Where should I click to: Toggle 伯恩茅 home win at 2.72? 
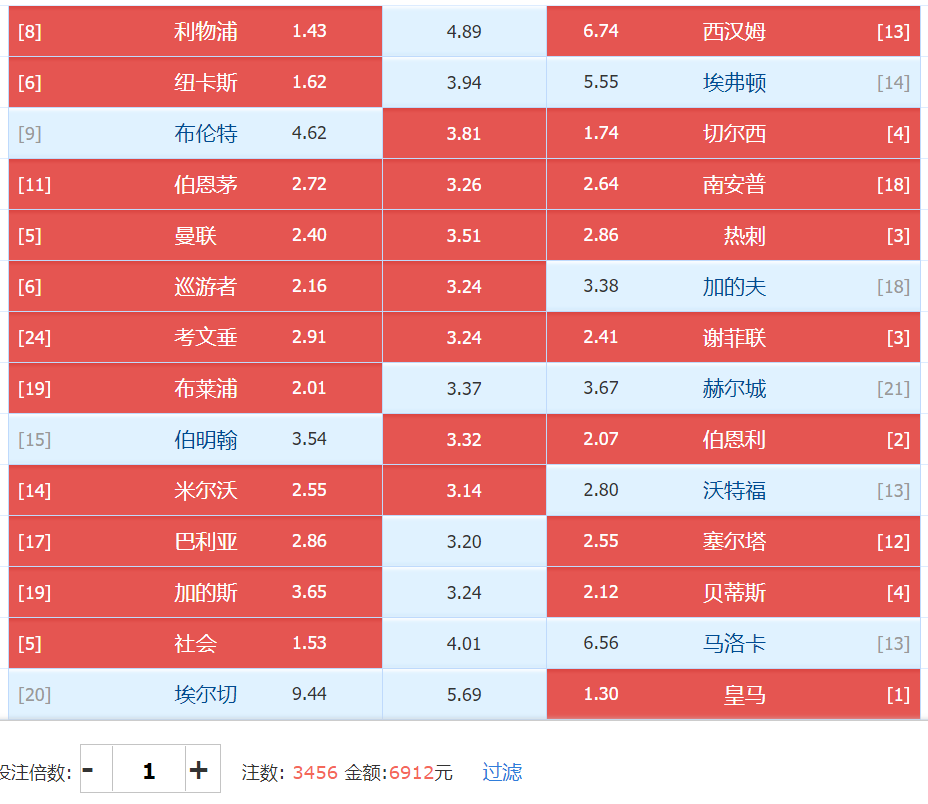tap(195, 184)
